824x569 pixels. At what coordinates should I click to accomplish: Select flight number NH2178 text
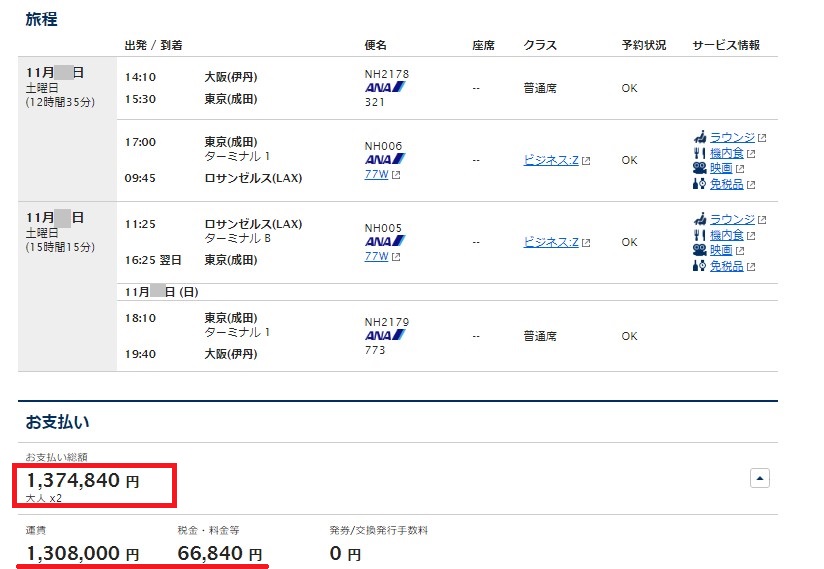tap(387, 74)
